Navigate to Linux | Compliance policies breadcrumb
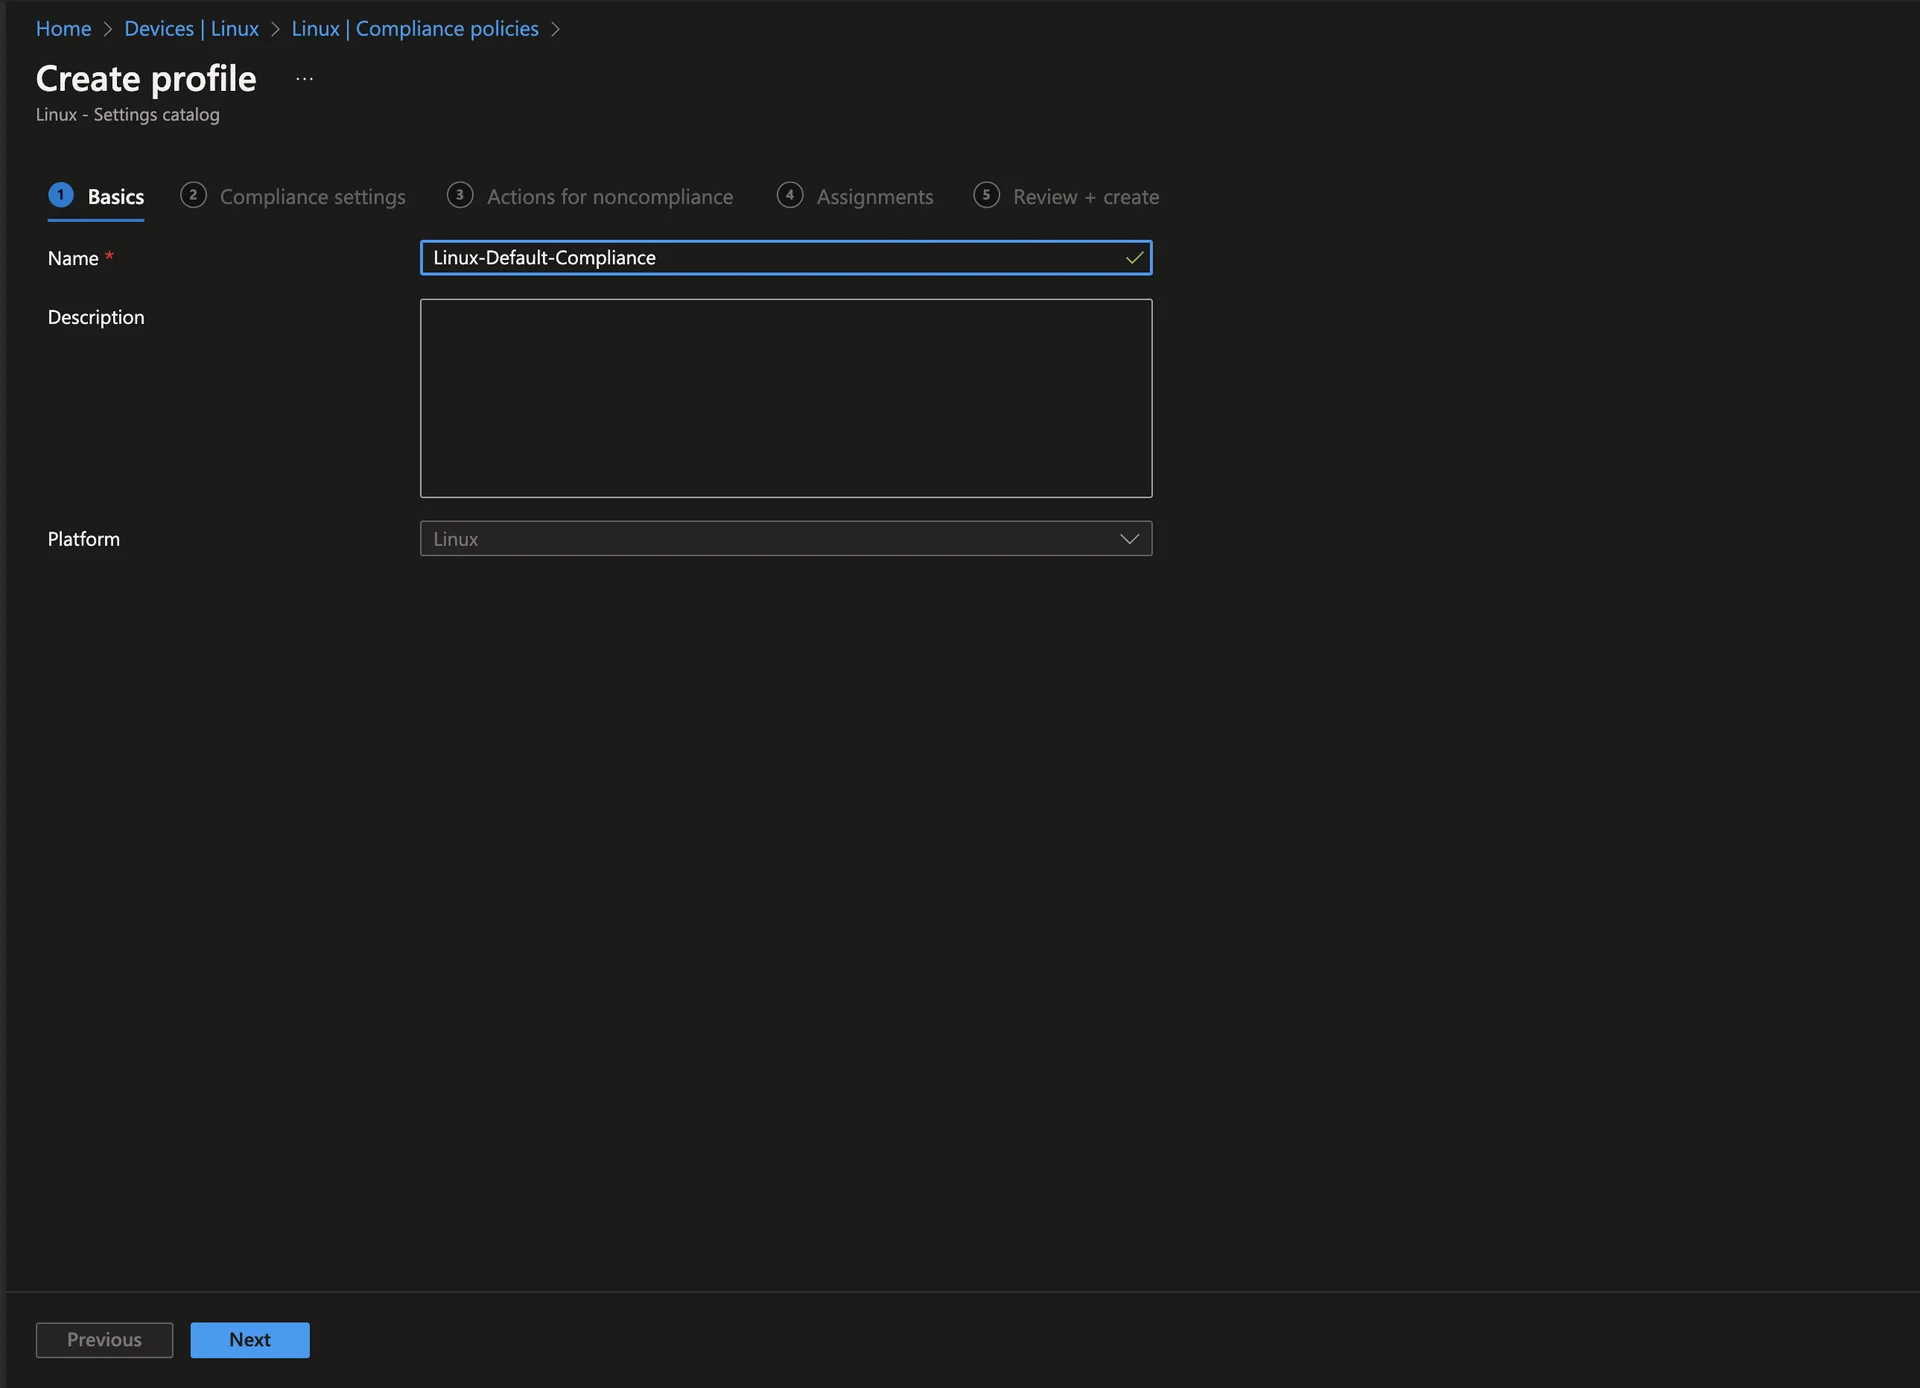Screen dimensions: 1920x1388 415,29
